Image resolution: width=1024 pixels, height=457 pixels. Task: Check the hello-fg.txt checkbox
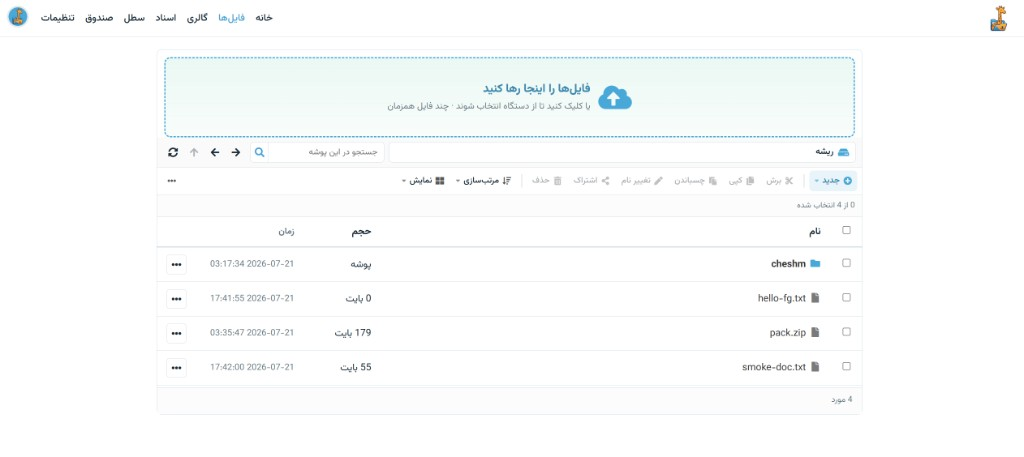(x=846, y=297)
